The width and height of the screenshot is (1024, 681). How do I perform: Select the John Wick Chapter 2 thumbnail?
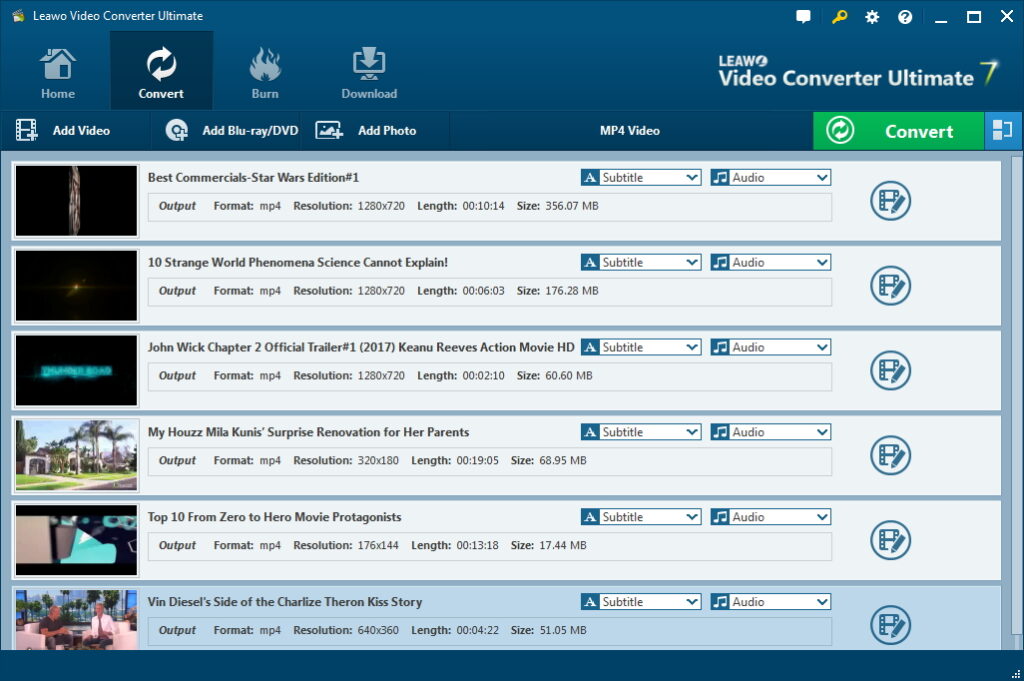[76, 370]
